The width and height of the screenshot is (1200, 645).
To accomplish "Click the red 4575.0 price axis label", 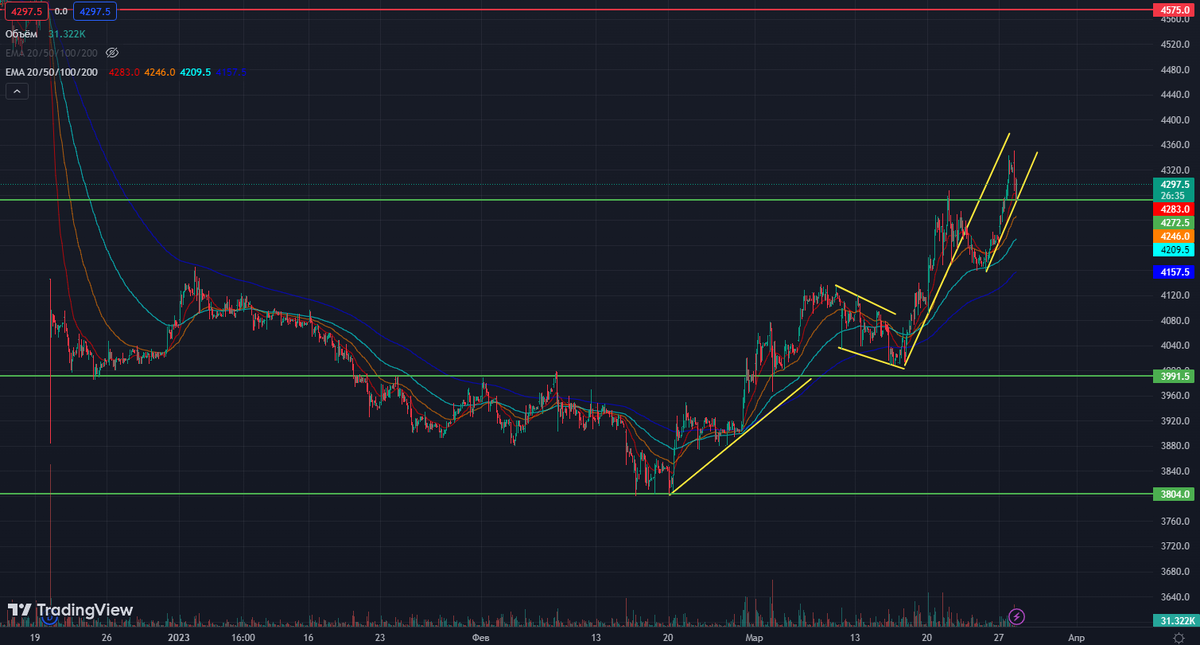I will pos(1173,10).
